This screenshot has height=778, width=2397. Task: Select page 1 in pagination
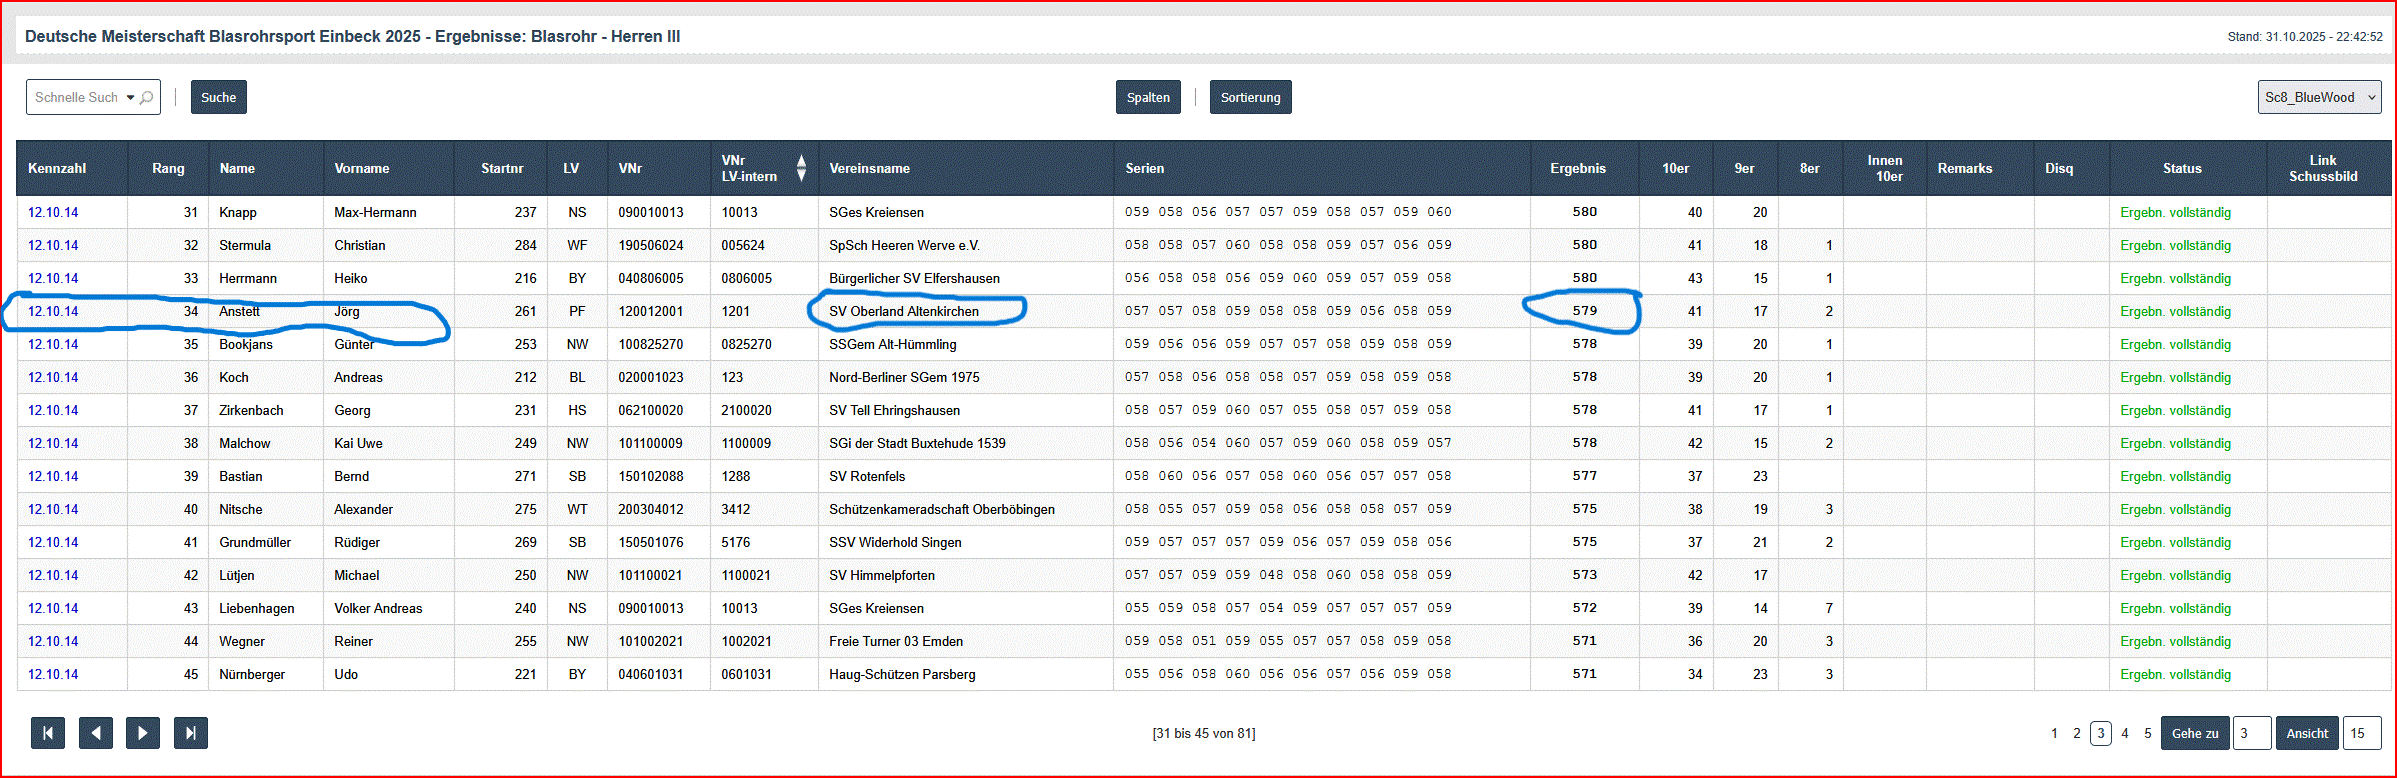coord(2054,733)
